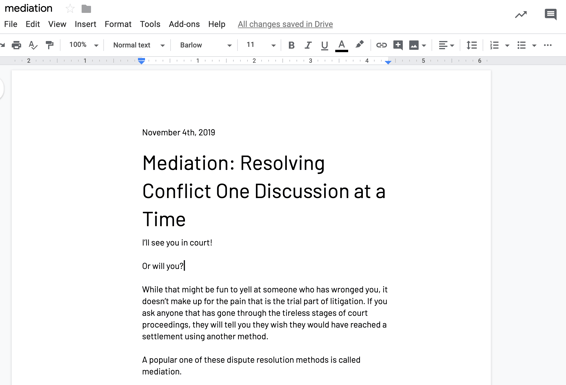Expand the Insert image dropdown arrow
Screen dimensions: 566x385
pyautogui.click(x=424, y=45)
